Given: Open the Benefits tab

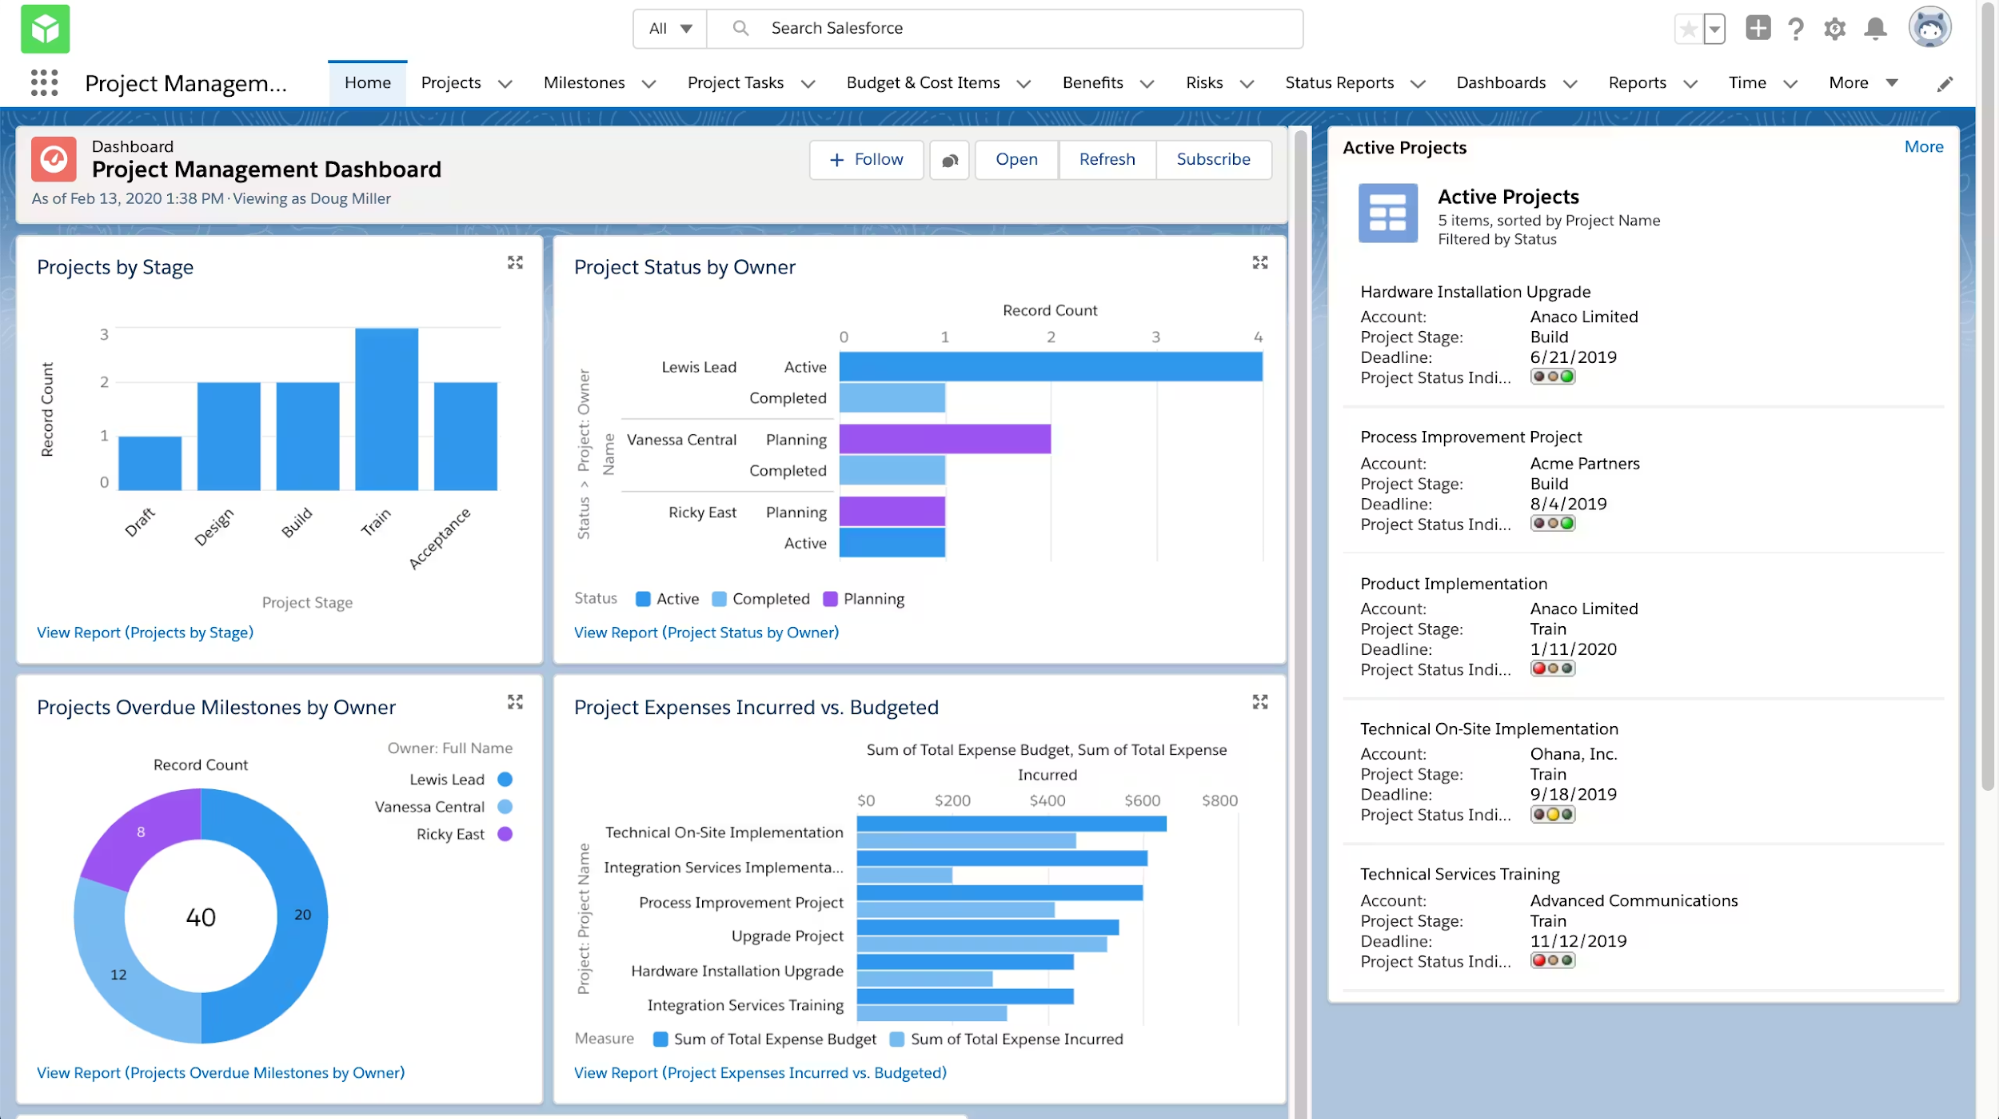Looking at the screenshot, I should [1092, 83].
